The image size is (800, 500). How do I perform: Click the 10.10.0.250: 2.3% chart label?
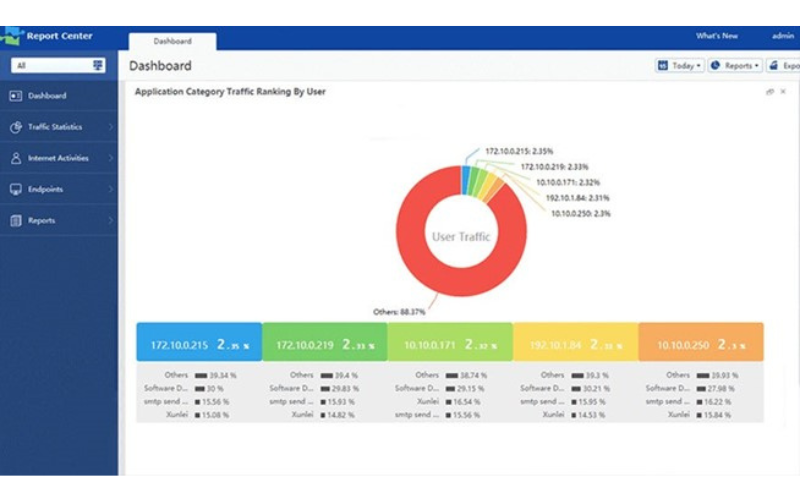pyautogui.click(x=581, y=214)
